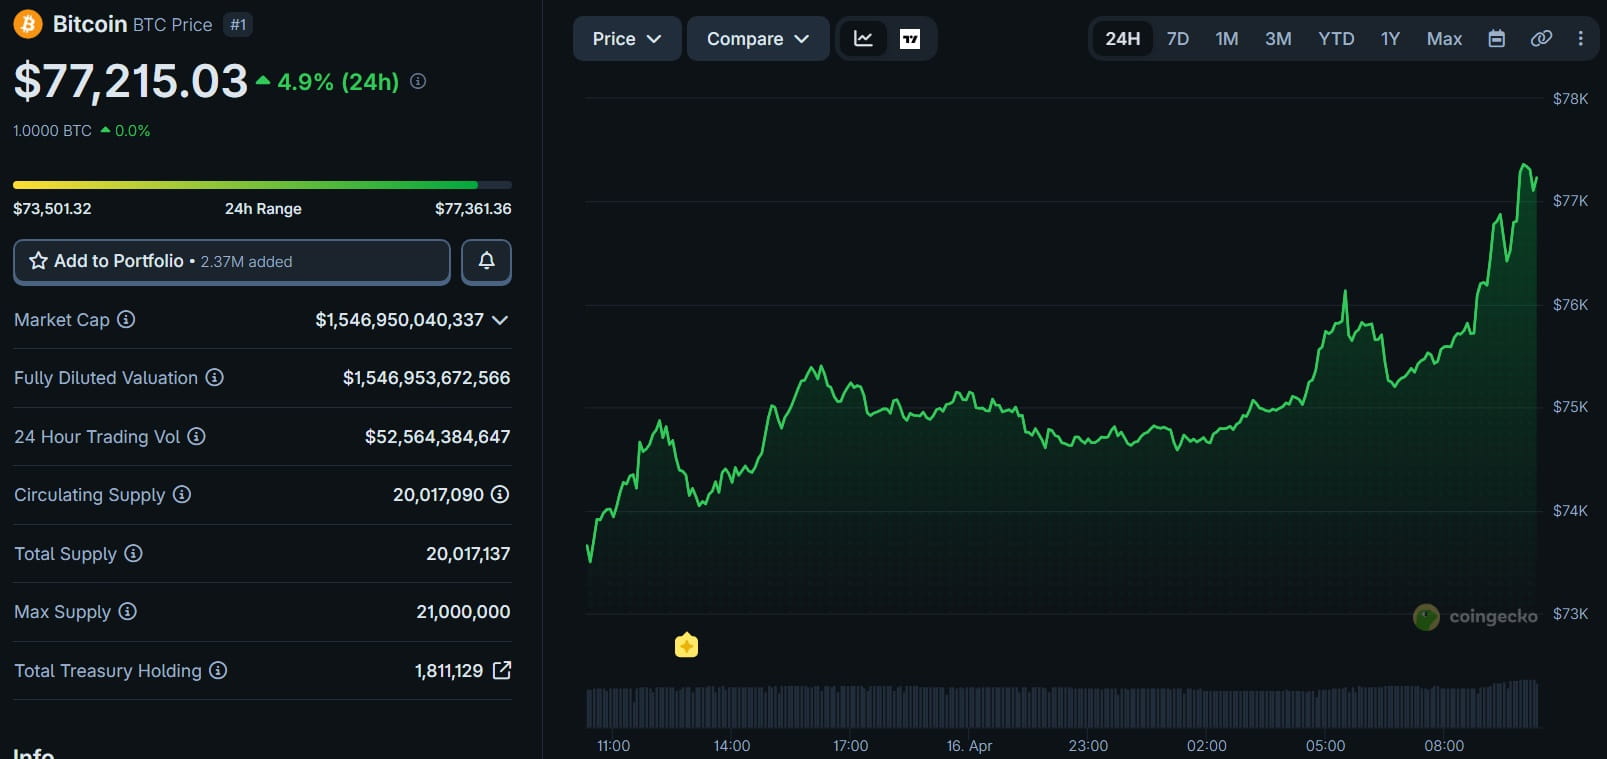Copy chart link via chain icon

[1541, 39]
